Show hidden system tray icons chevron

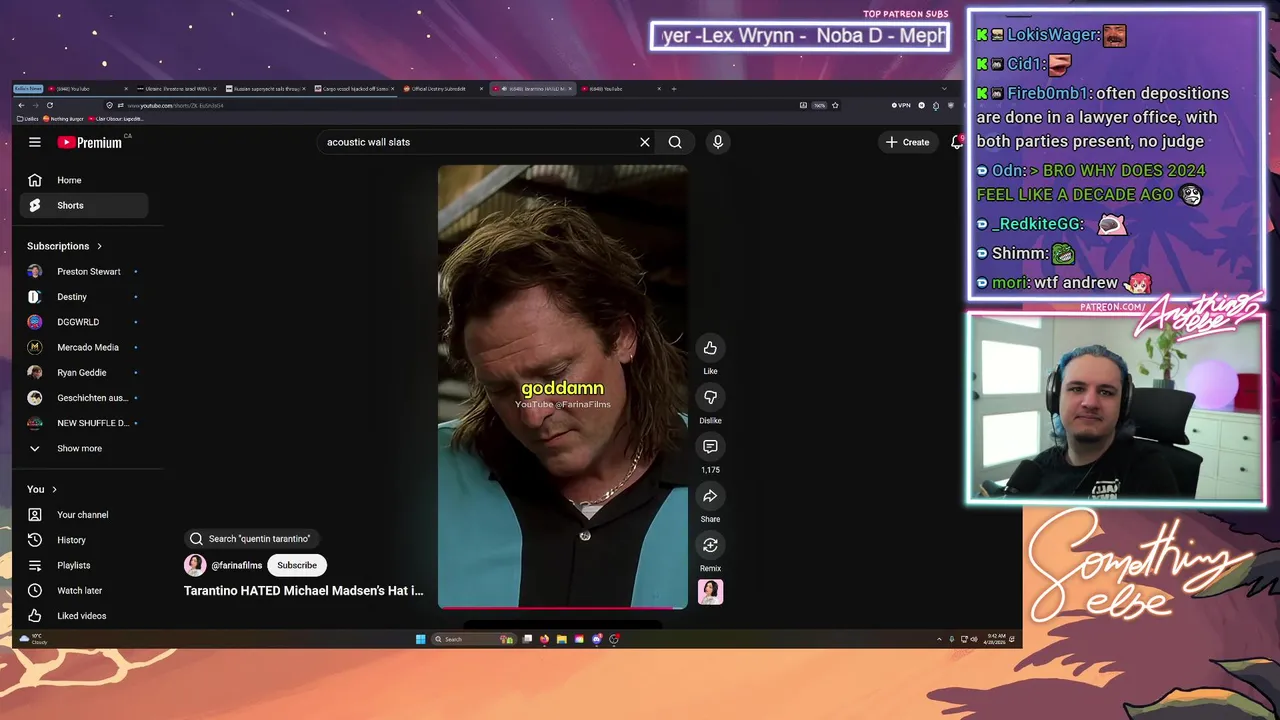[939, 639]
